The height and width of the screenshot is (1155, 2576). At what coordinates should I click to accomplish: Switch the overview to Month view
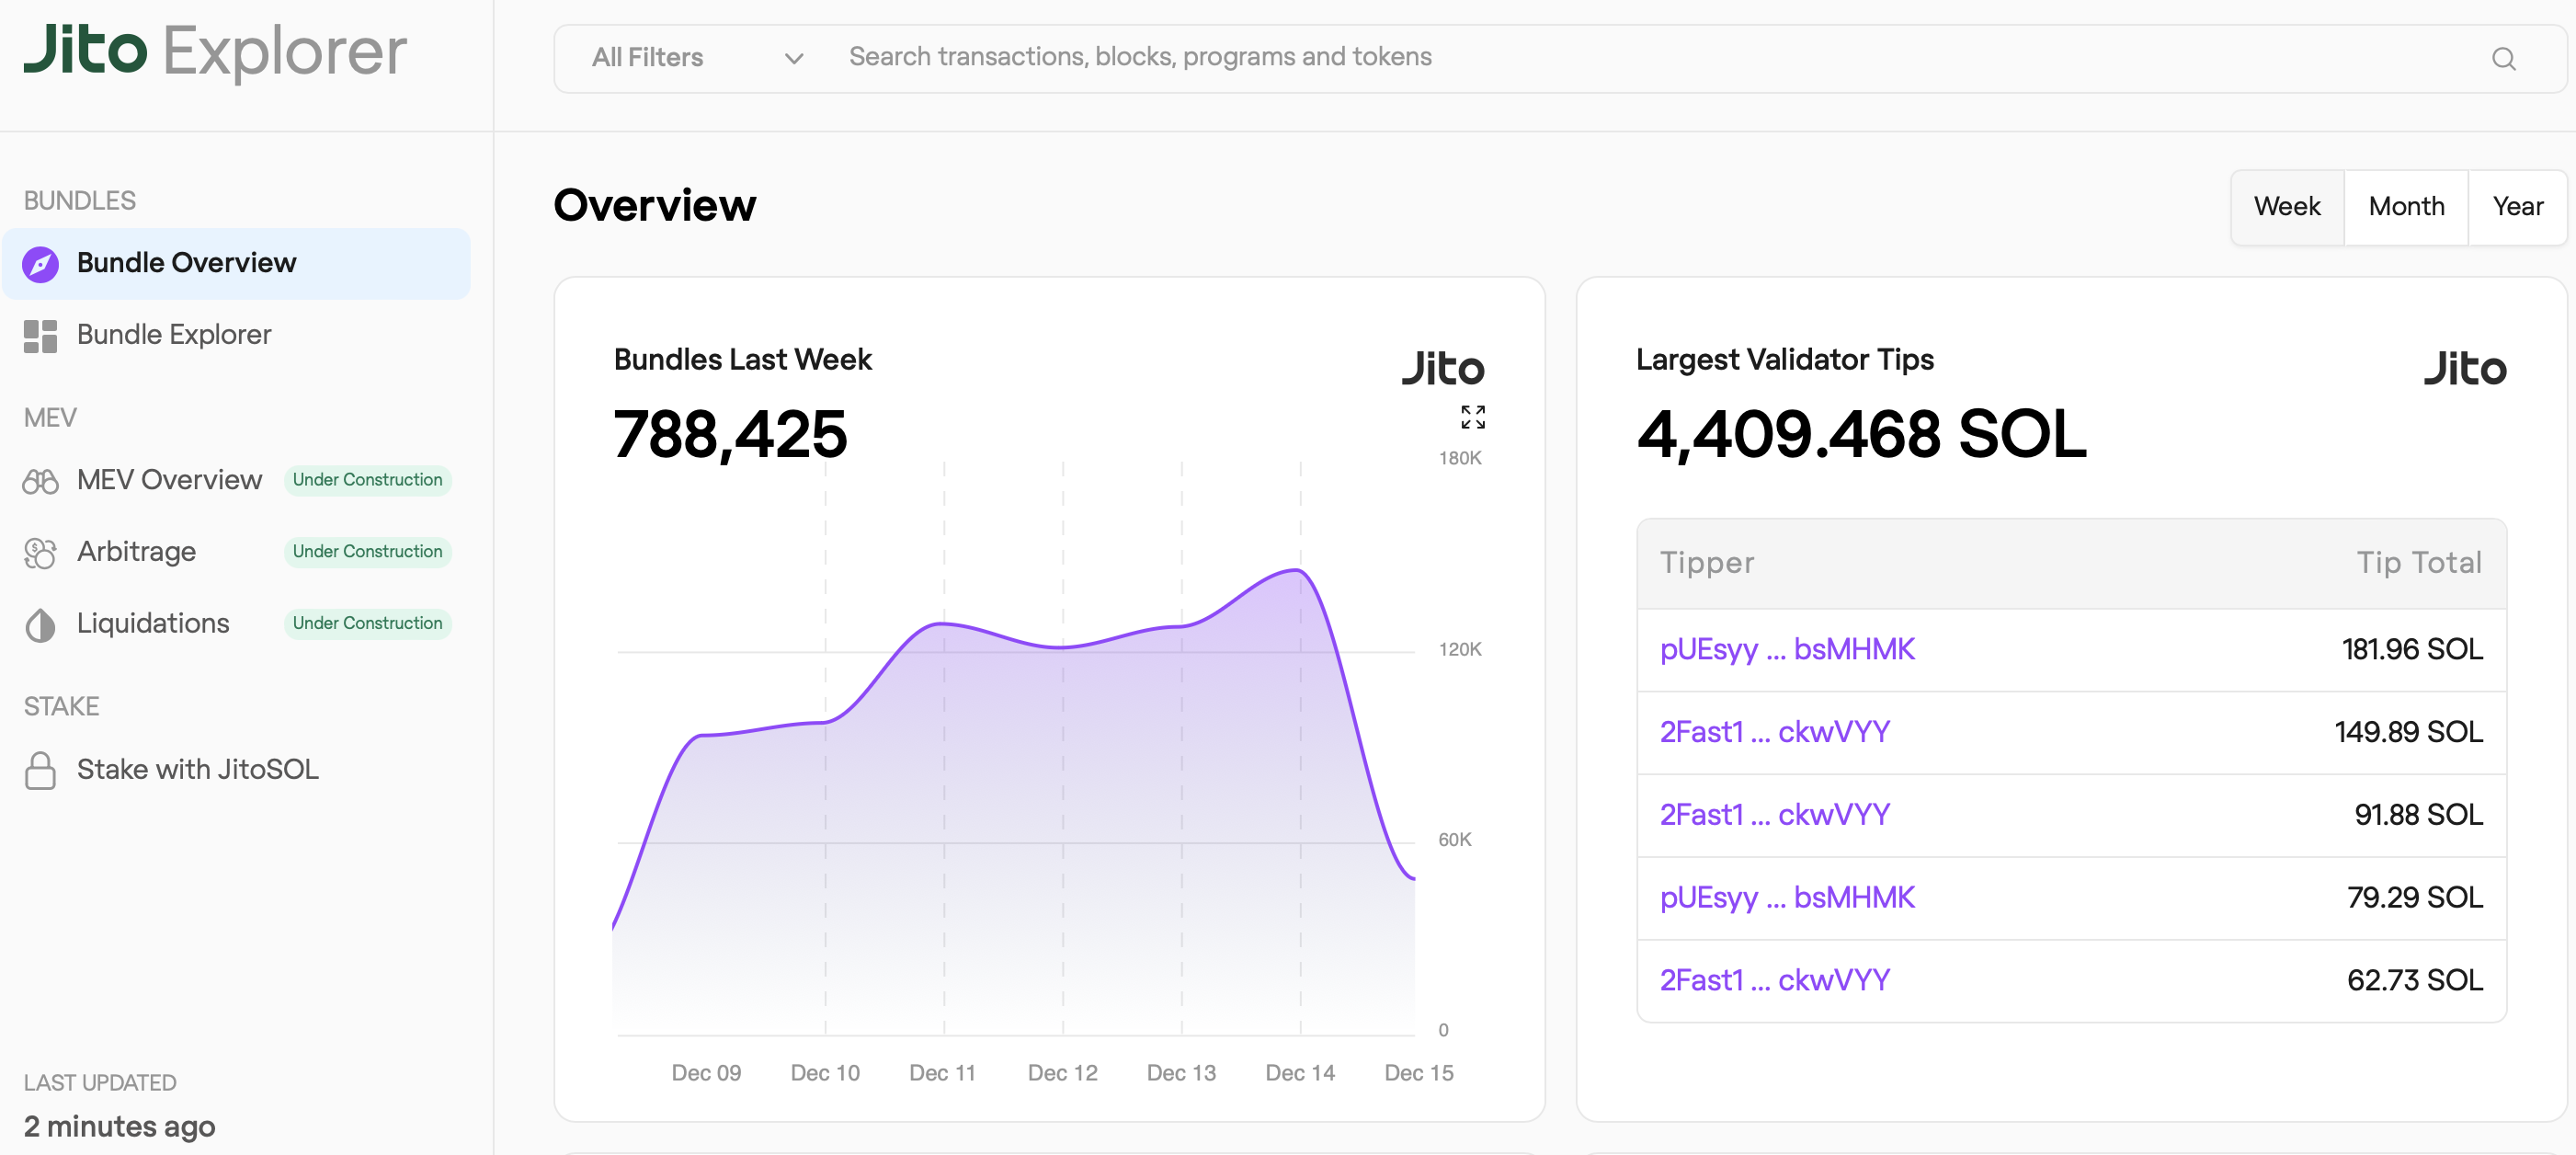coord(2406,207)
